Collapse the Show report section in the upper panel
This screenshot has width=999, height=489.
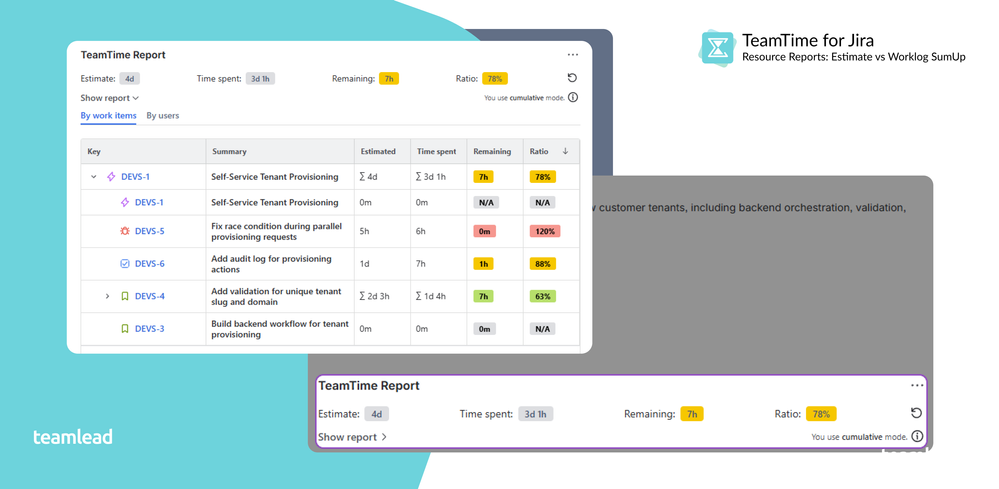110,98
